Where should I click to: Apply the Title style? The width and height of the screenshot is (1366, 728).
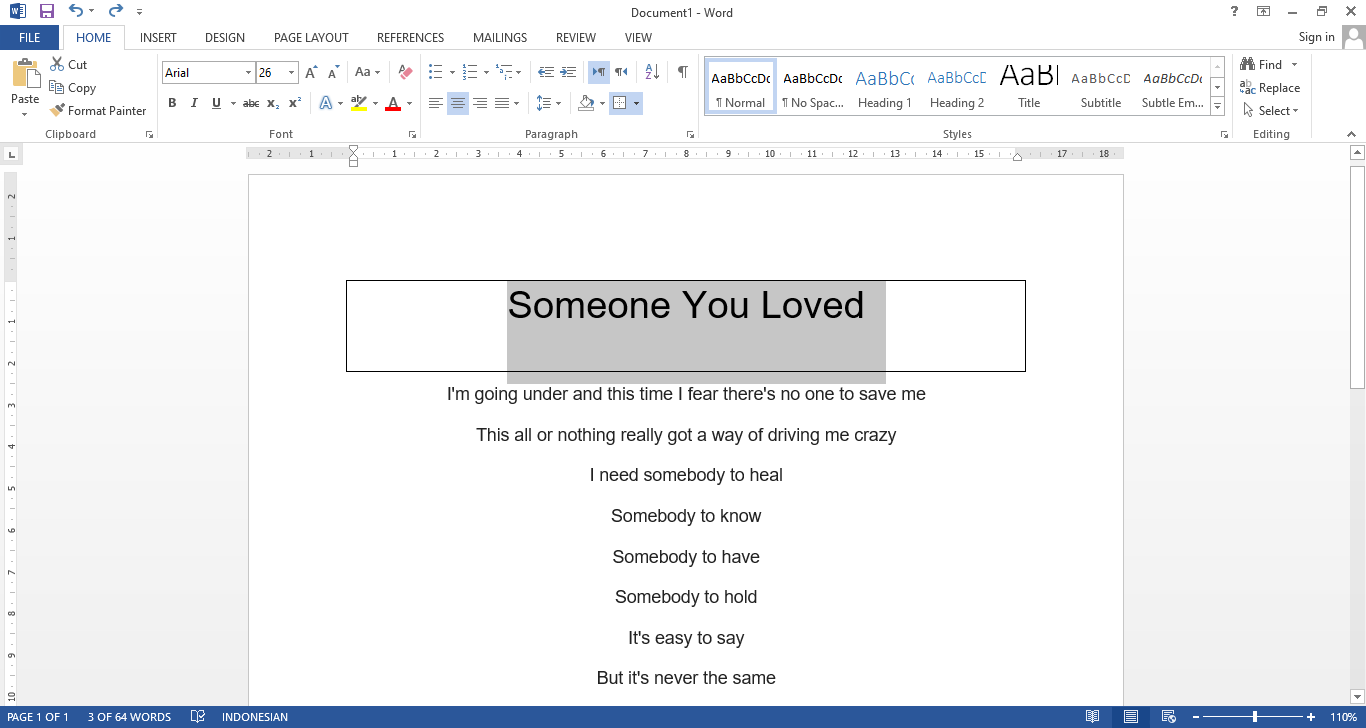(1029, 87)
